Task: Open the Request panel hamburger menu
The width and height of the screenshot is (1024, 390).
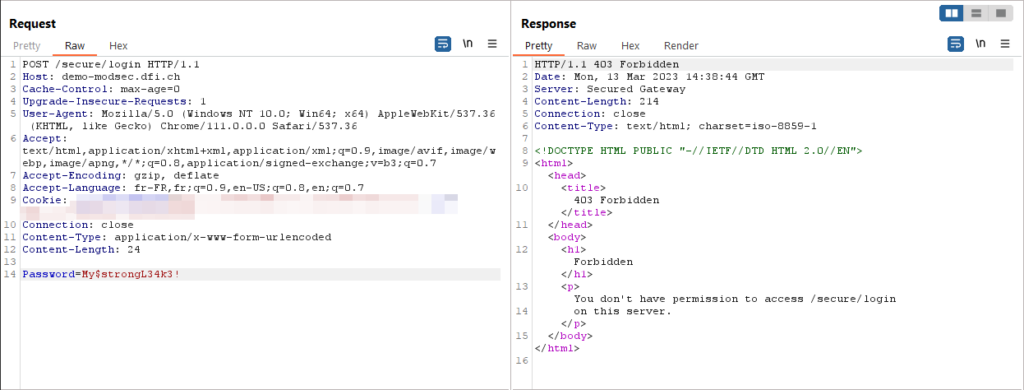Action: click(492, 44)
